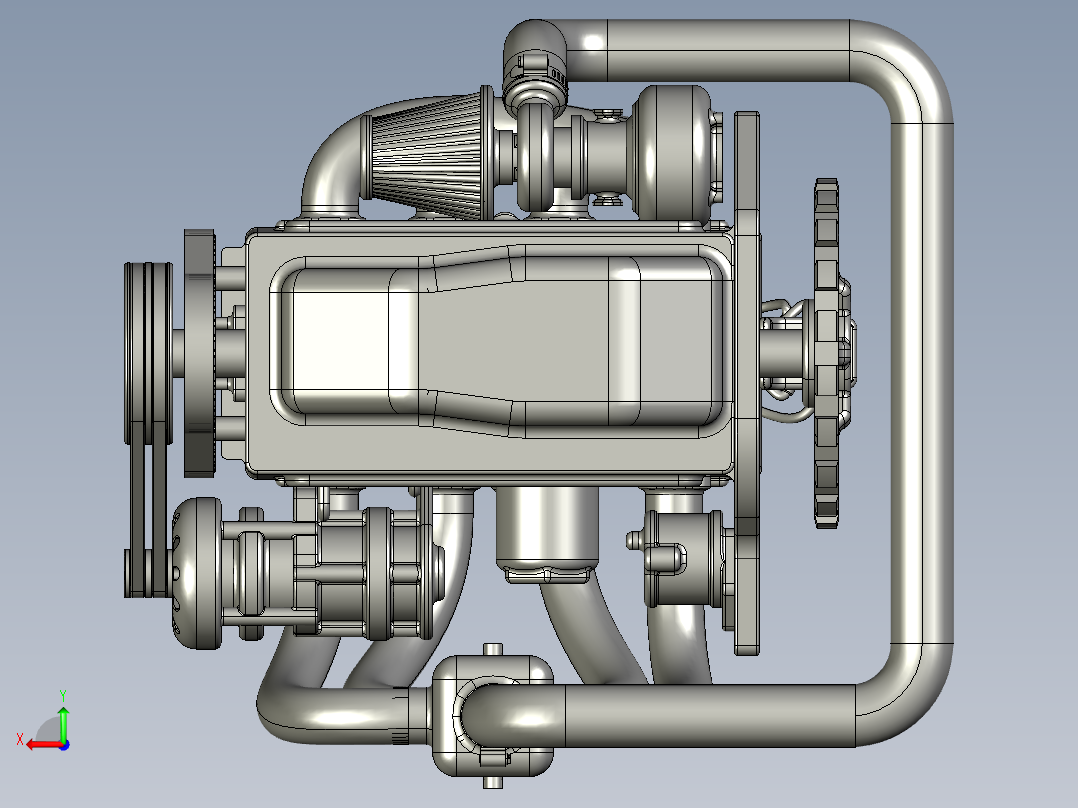The image size is (1078, 808).
Task: Select the round turbocharger housing
Action: click(671, 153)
